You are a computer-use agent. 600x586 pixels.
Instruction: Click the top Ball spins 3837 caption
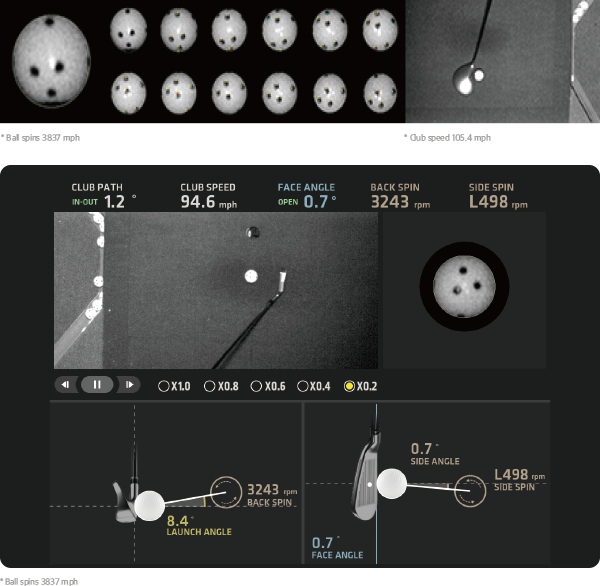click(x=40, y=138)
